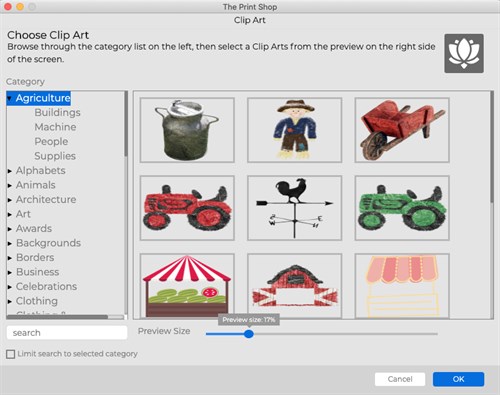Select the Supplies subcategory

pyautogui.click(x=55, y=156)
